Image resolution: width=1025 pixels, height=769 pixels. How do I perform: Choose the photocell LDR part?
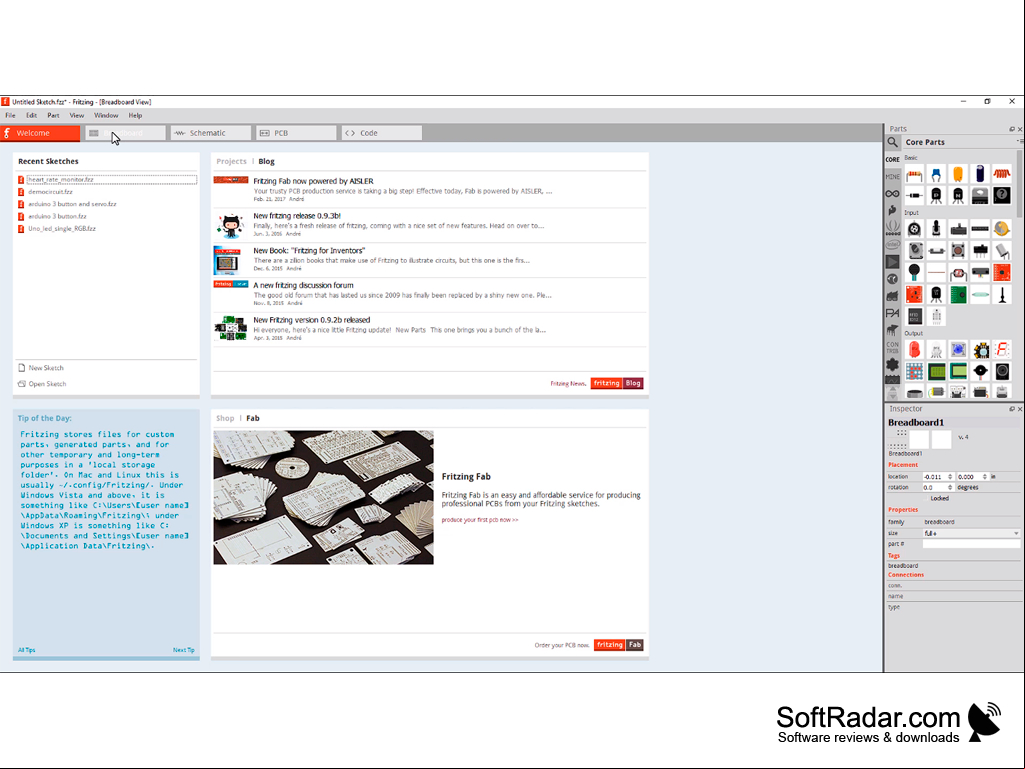coord(958,273)
